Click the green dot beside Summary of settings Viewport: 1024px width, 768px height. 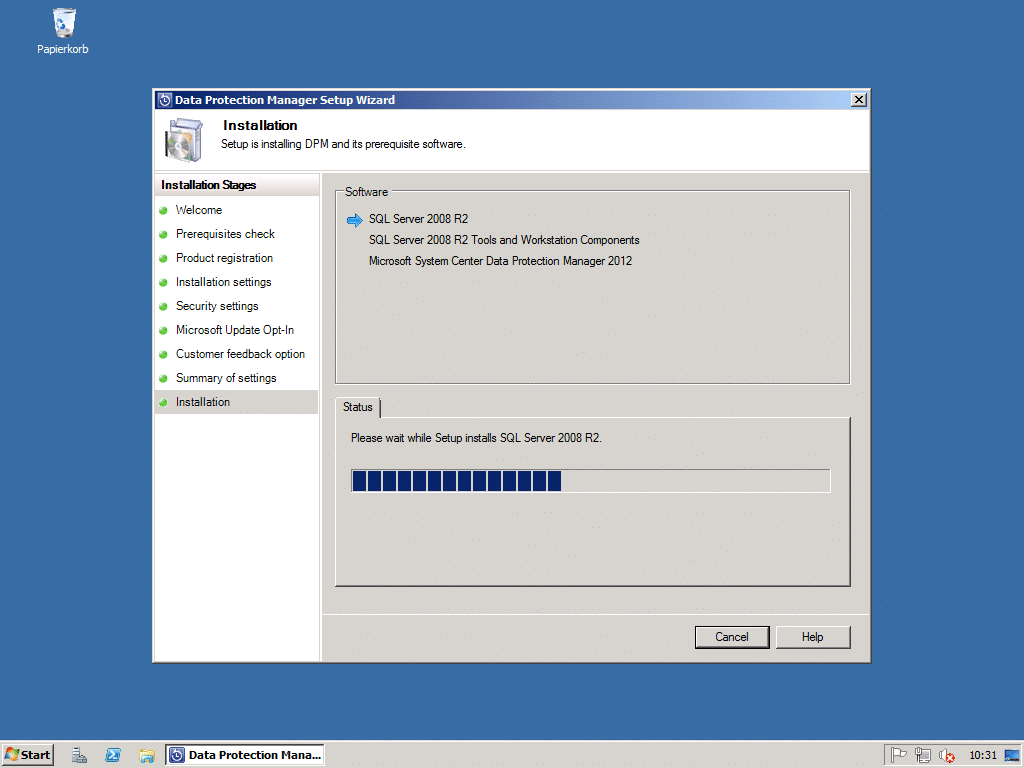(163, 378)
